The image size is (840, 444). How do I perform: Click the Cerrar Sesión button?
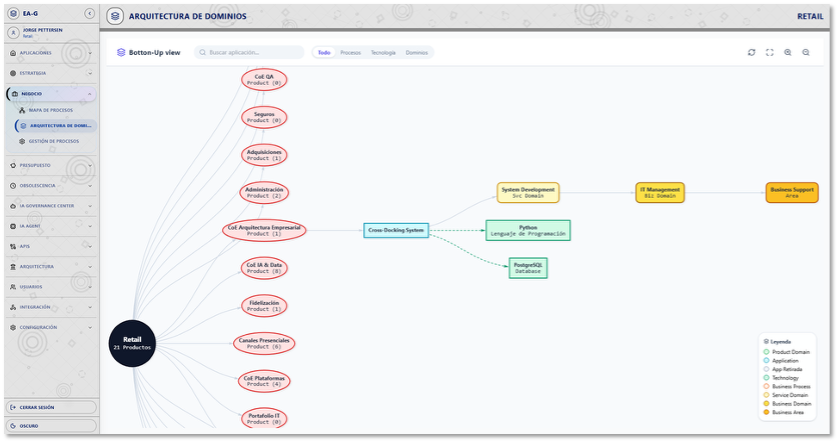click(x=50, y=407)
